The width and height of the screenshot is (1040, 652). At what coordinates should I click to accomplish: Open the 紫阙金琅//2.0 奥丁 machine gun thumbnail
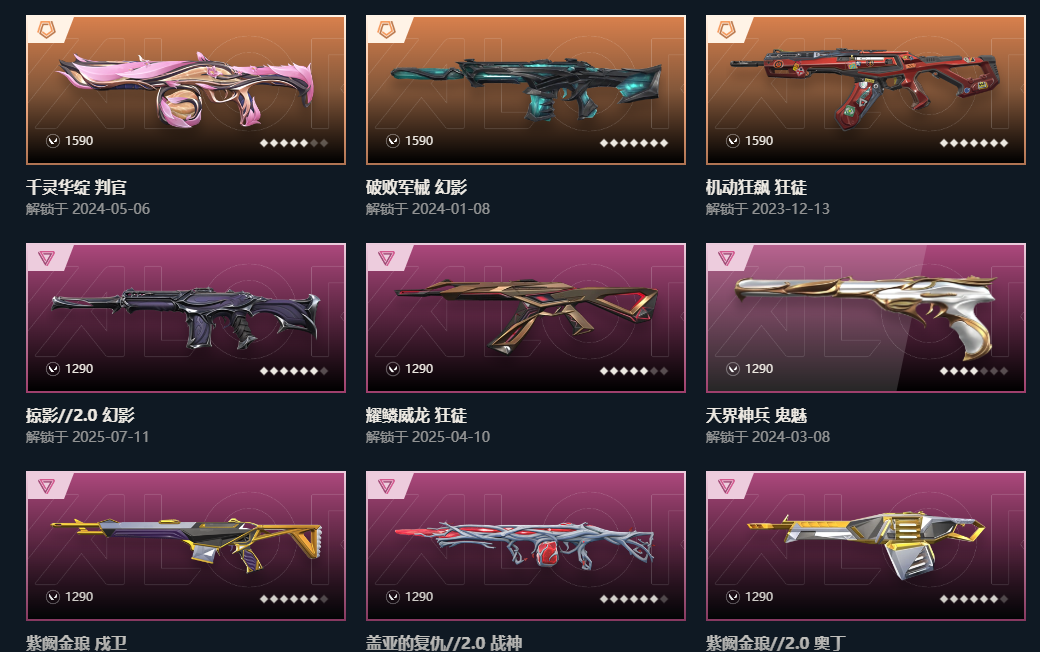tap(866, 546)
